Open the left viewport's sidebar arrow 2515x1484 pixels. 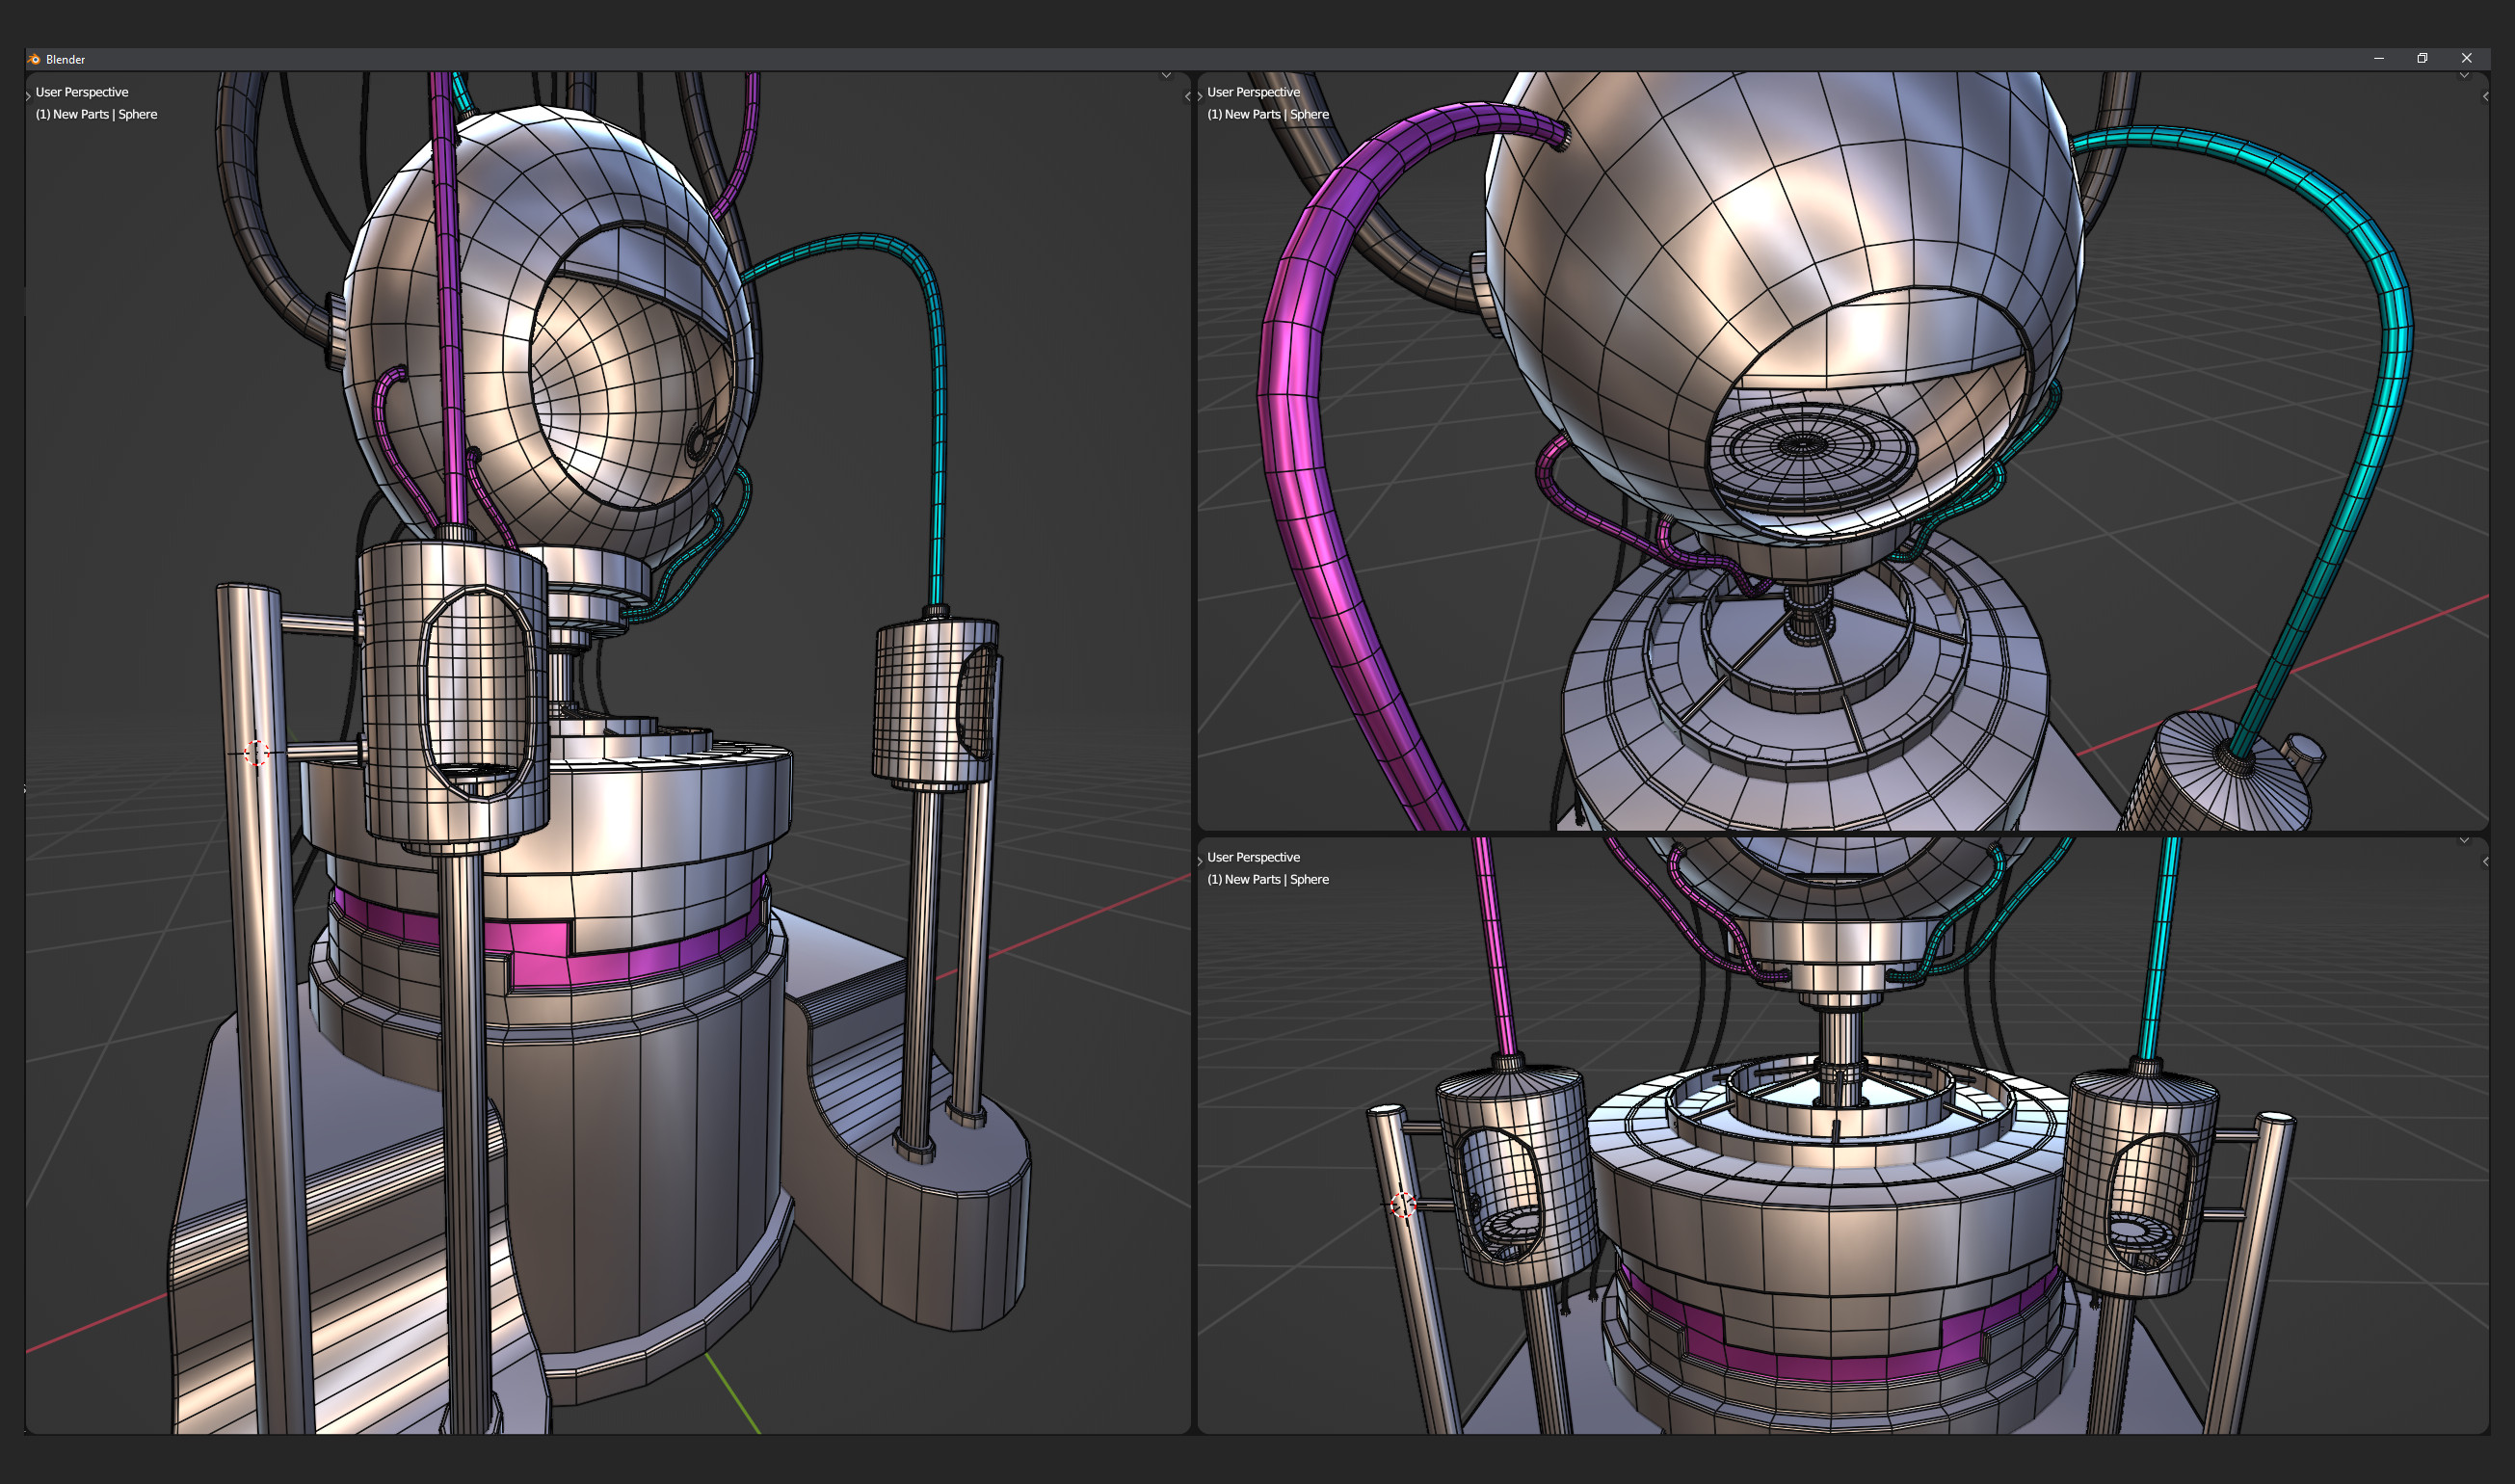[1187, 97]
